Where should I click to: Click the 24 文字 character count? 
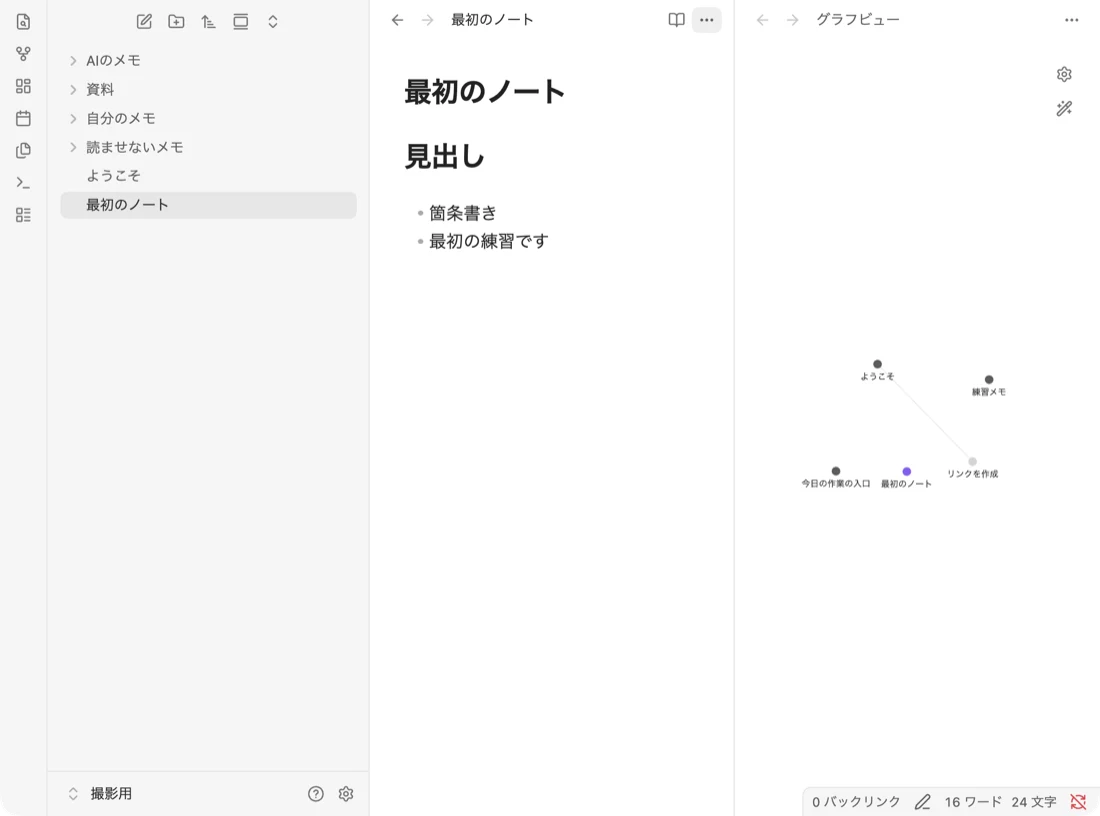pos(1033,801)
